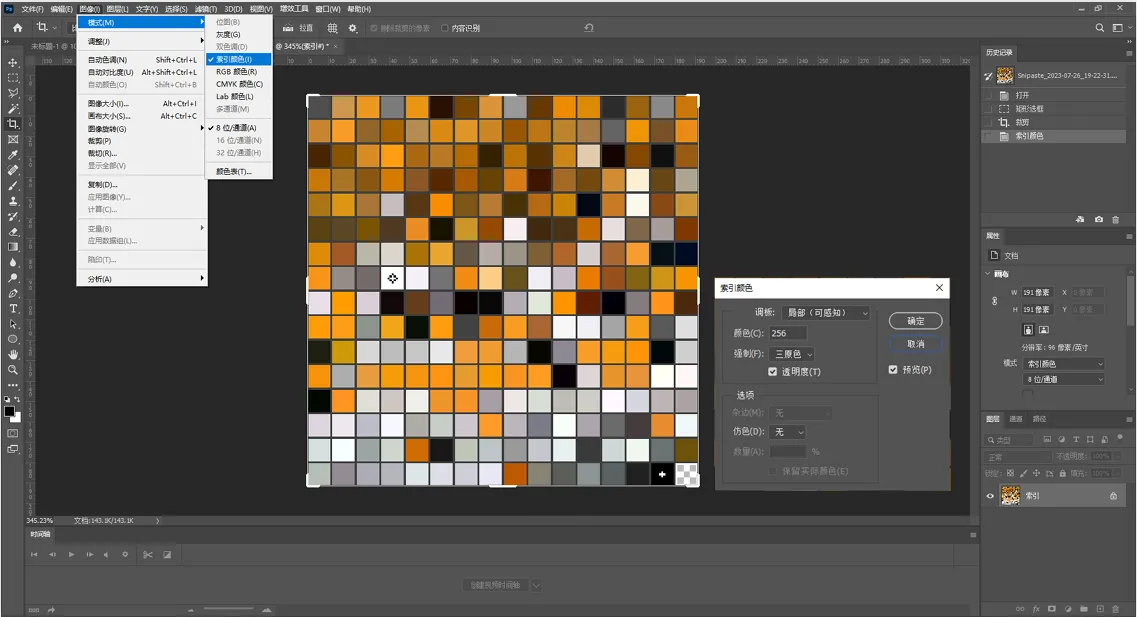The height and width of the screenshot is (617, 1137).
Task: Click the foreground color swatch
Action: [x=9, y=412]
